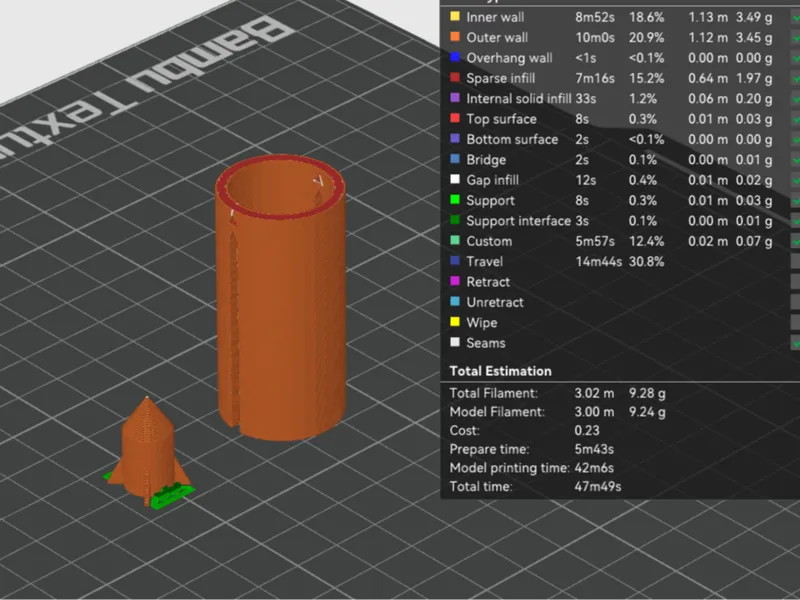
Task: Click the Total Filament weight 9.28 g
Action: click(647, 393)
